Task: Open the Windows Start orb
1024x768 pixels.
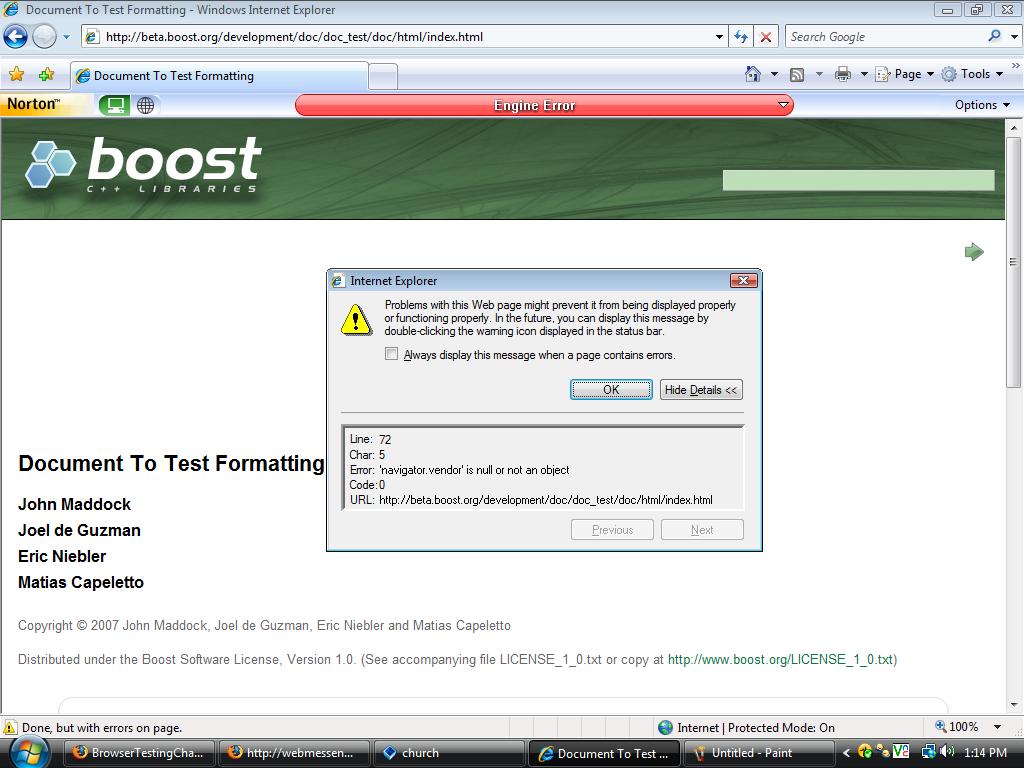Action: coord(29,752)
